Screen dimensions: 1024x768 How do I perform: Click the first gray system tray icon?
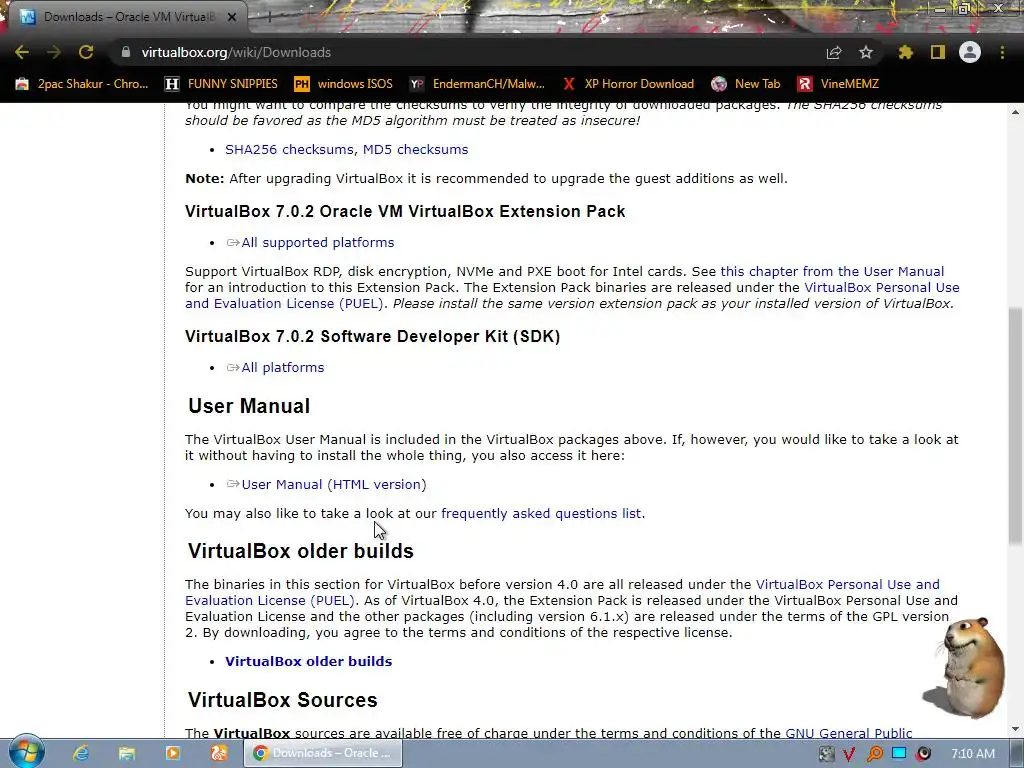tap(826, 754)
